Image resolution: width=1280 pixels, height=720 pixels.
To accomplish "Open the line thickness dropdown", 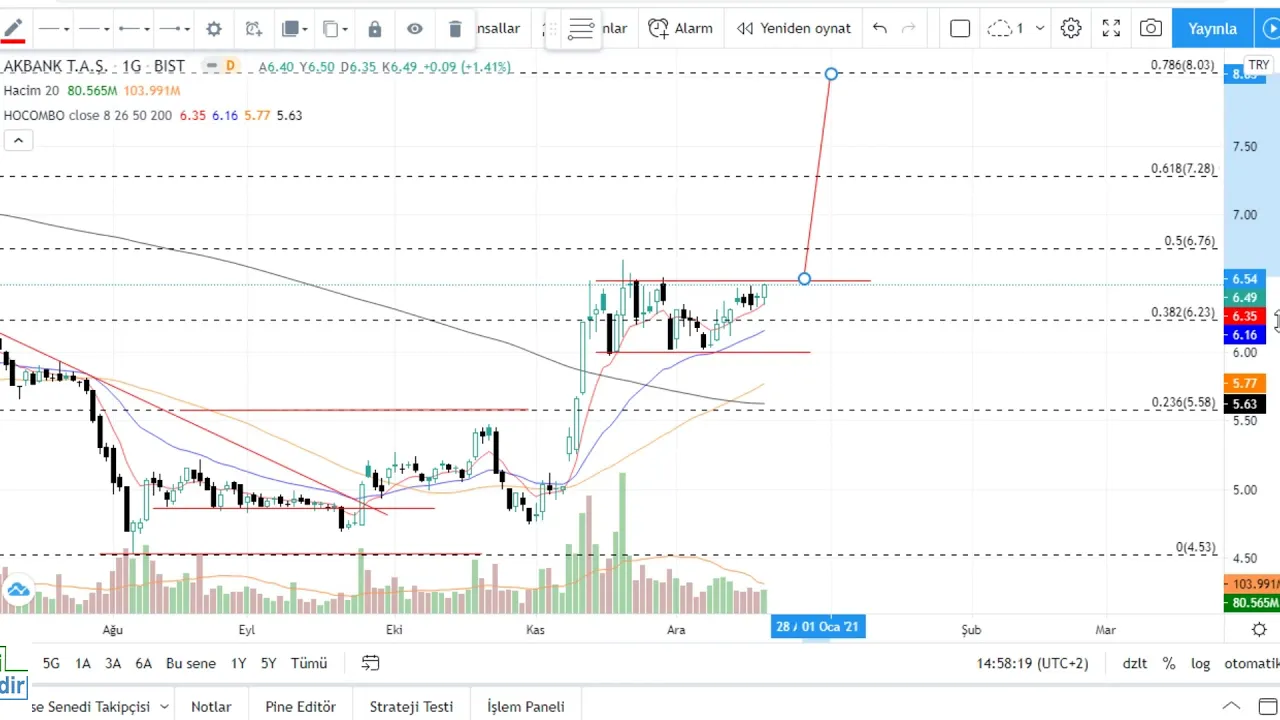I will 94,29.
